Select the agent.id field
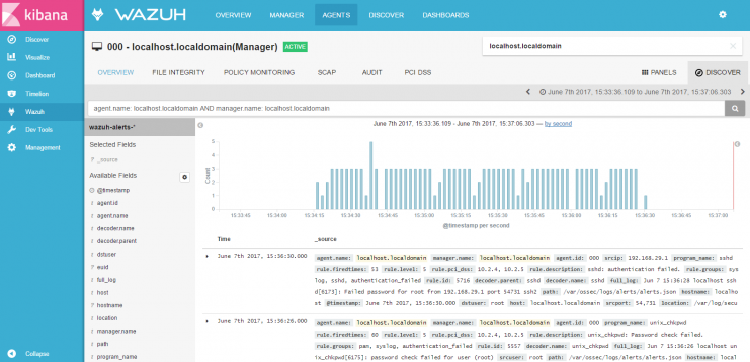Image resolution: width=750 pixels, height=362 pixels. click(107, 203)
